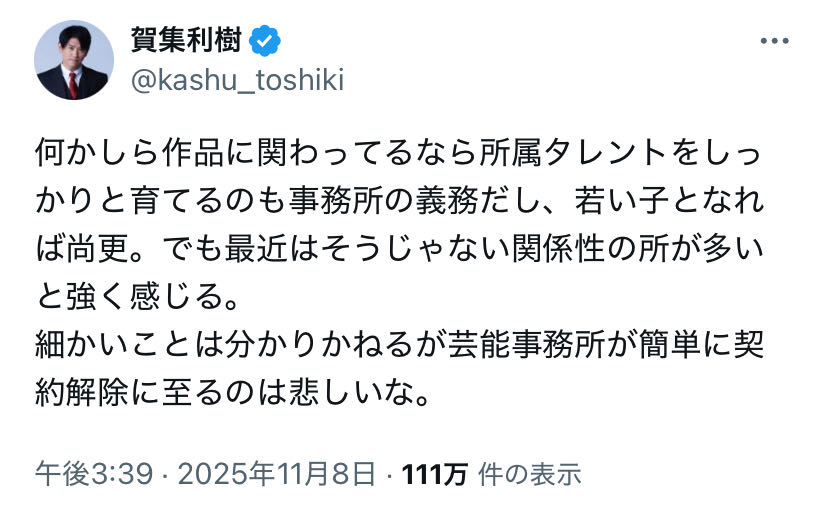
Task: Open the profile avatar photo
Action: click(74, 60)
